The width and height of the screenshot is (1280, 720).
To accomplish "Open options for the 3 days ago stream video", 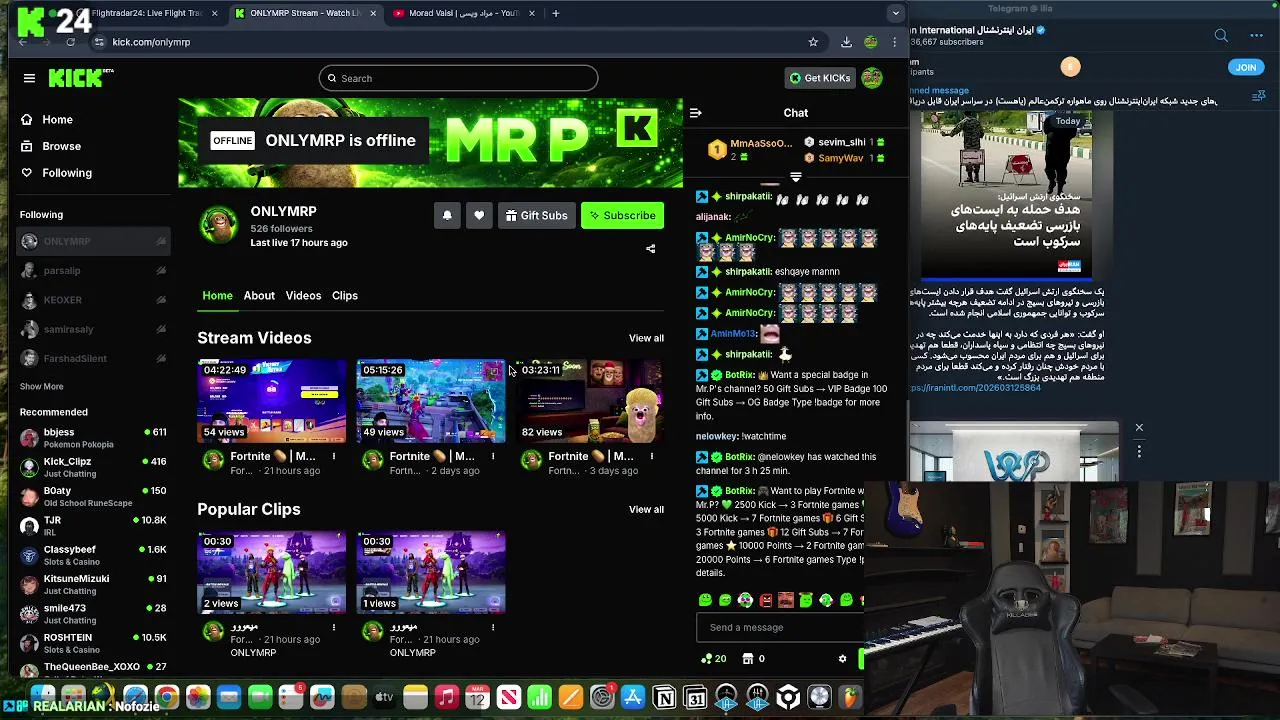I will (652, 456).
